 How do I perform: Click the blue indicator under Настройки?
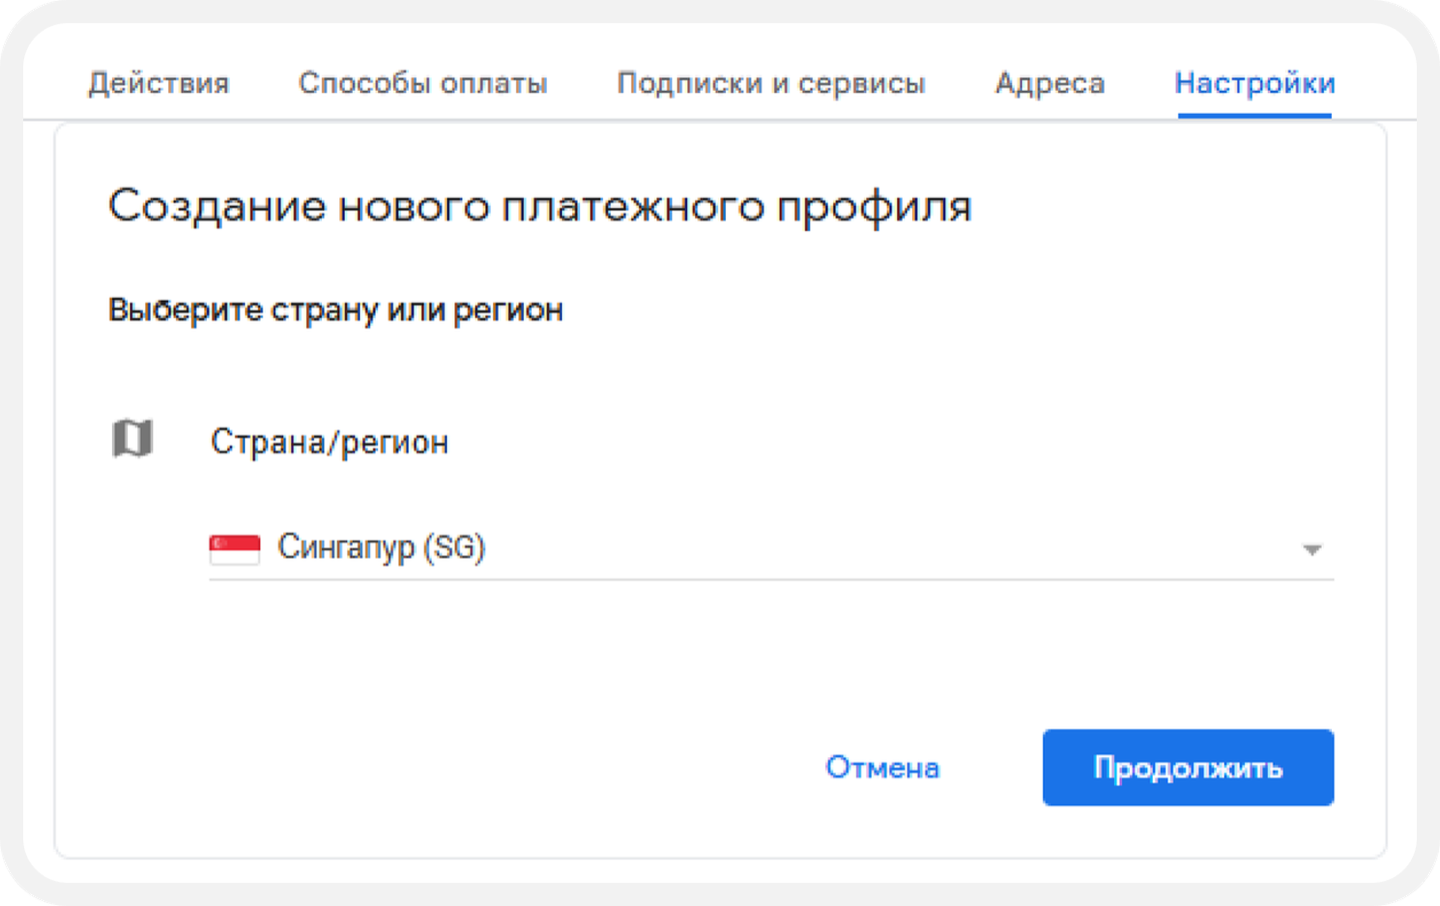pos(1255,115)
